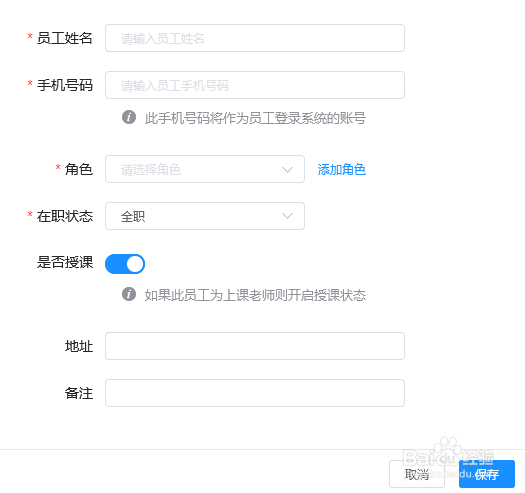Open the 在职状态 dropdown showing 全职
Viewport: 525px width, 493px height.
click(x=205, y=216)
